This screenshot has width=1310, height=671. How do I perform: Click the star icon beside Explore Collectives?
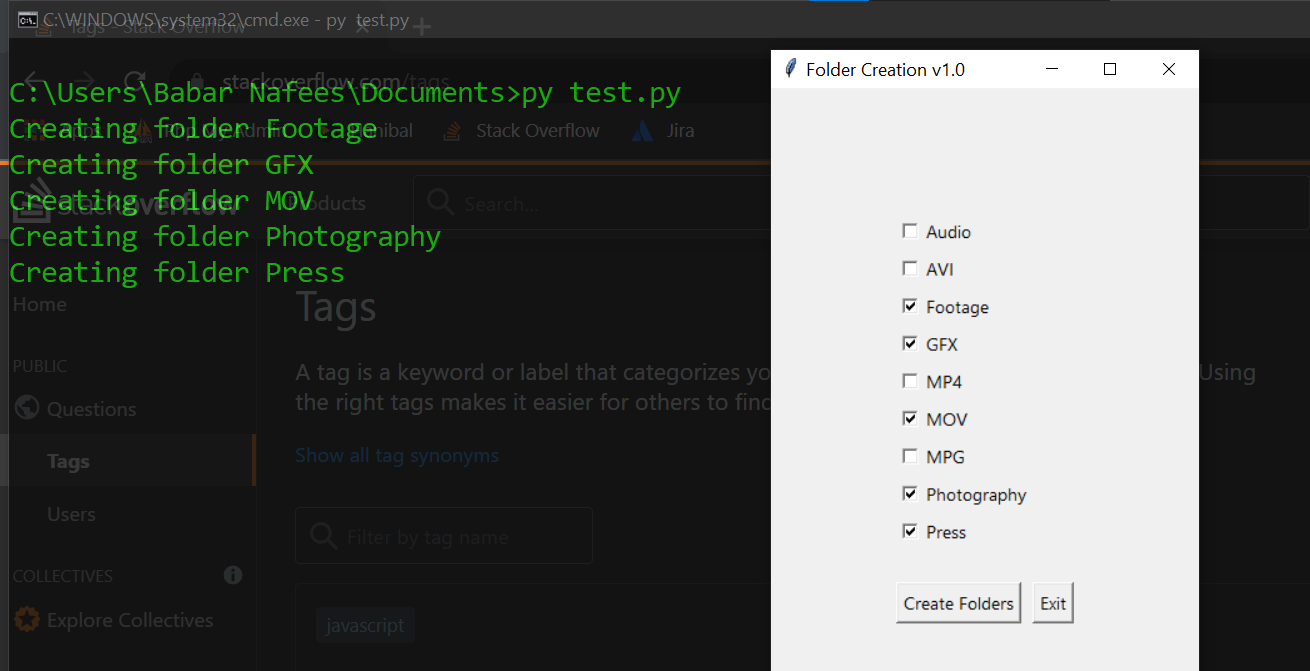point(28,620)
